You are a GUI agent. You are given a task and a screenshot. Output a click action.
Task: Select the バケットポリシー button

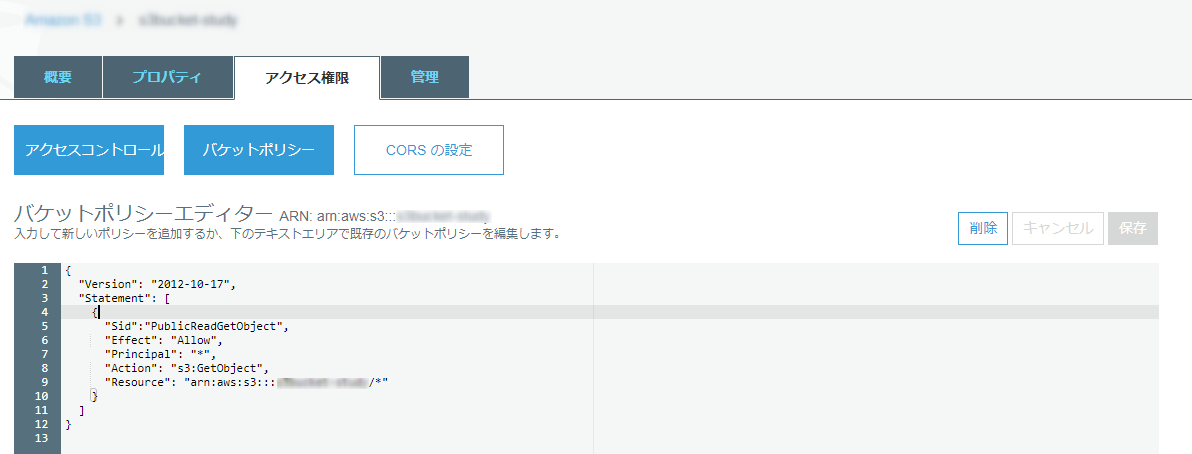pyautogui.click(x=258, y=150)
